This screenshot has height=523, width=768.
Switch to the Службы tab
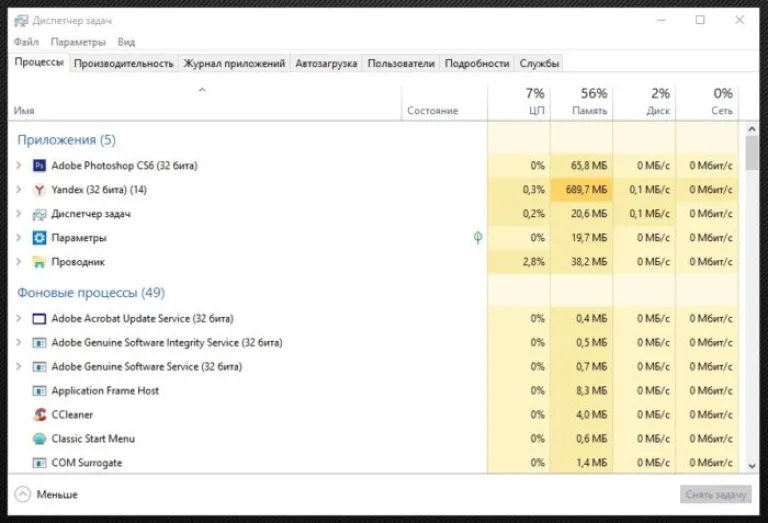point(539,64)
